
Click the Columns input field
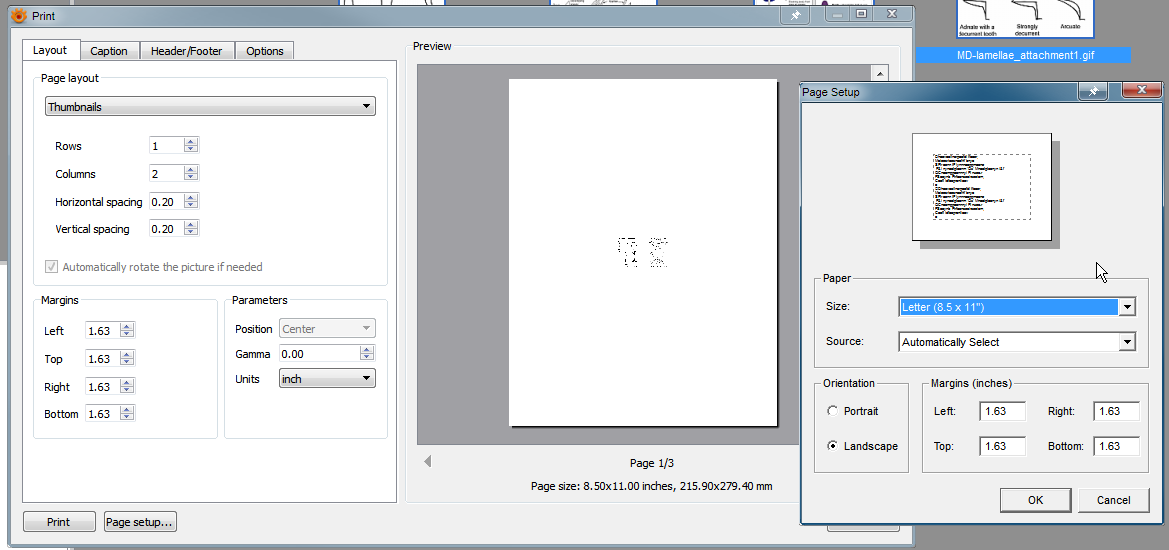pyautogui.click(x=167, y=173)
